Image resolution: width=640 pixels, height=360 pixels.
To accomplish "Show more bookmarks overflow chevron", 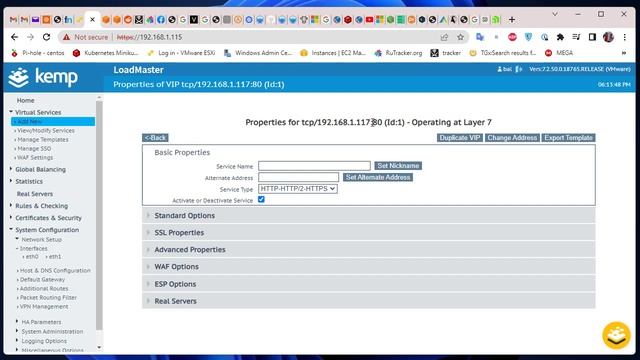I will pos(624,53).
